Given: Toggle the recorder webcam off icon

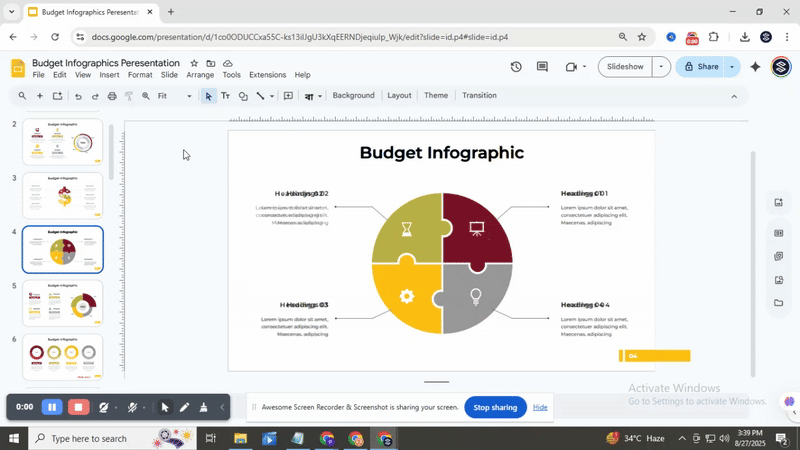Looking at the screenshot, I should (x=104, y=407).
